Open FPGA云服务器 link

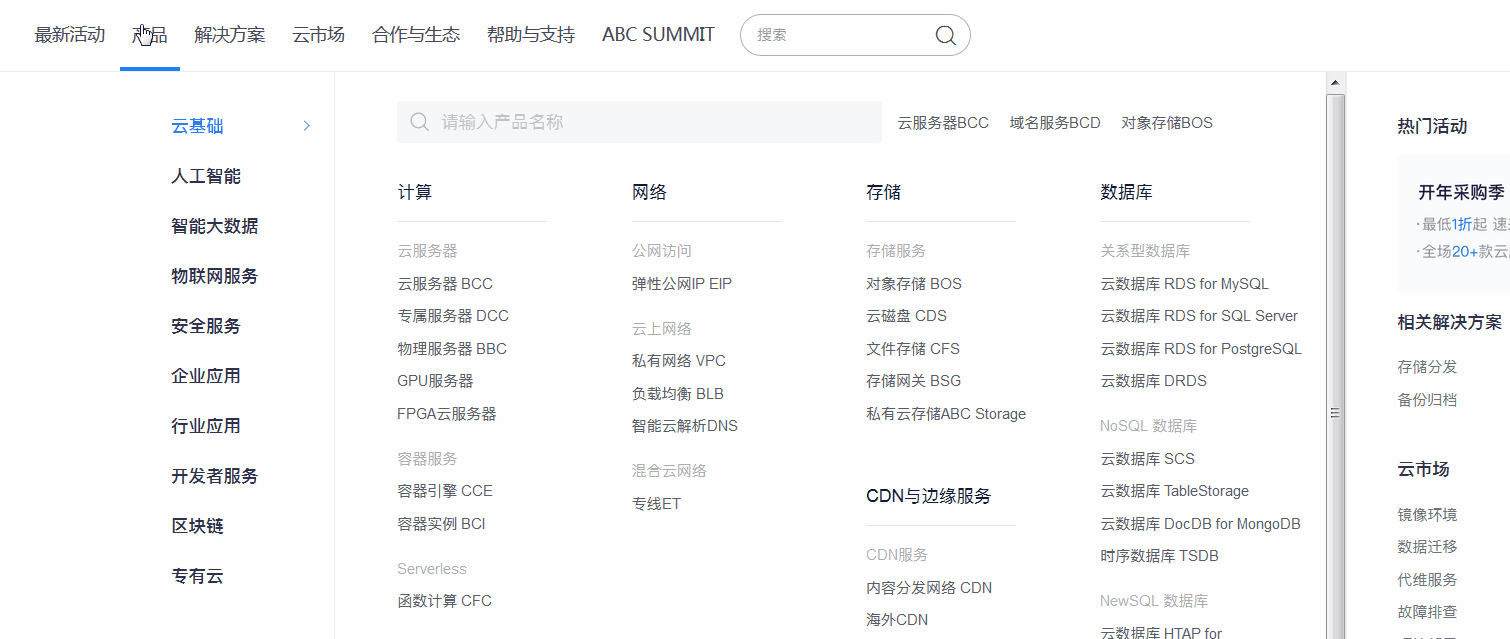447,414
